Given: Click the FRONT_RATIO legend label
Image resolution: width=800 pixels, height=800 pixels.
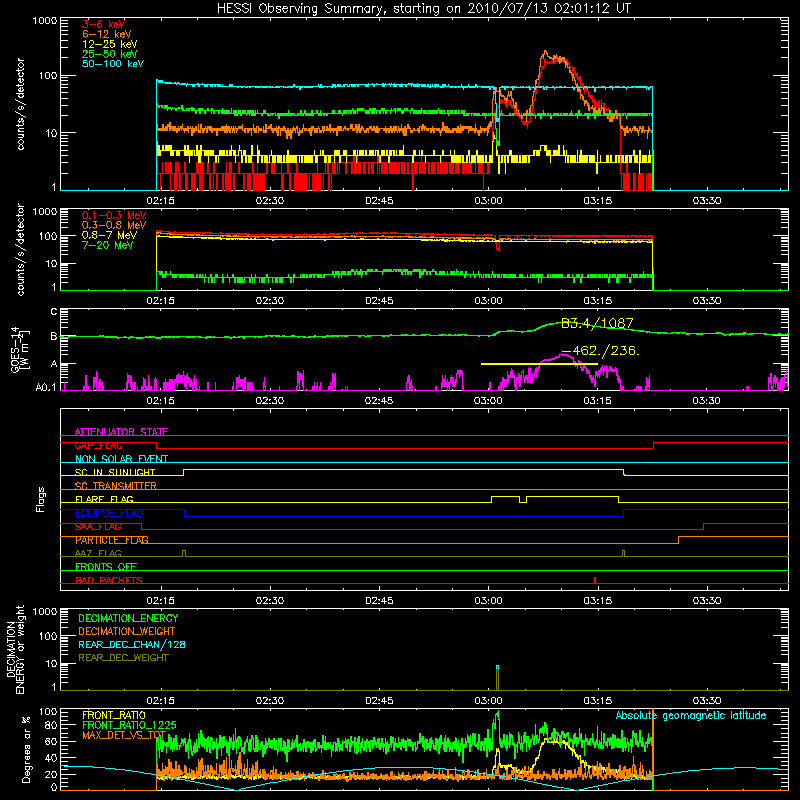Looking at the screenshot, I should click(114, 715).
